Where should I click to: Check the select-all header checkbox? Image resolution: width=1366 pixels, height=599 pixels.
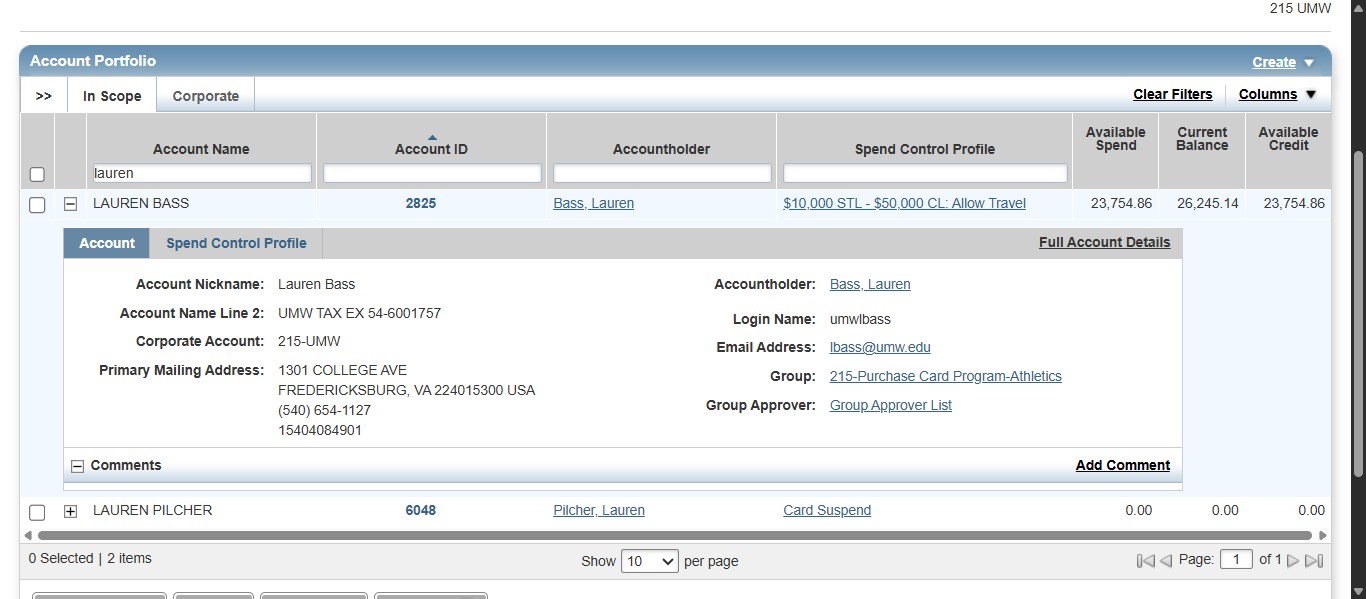tap(37, 174)
